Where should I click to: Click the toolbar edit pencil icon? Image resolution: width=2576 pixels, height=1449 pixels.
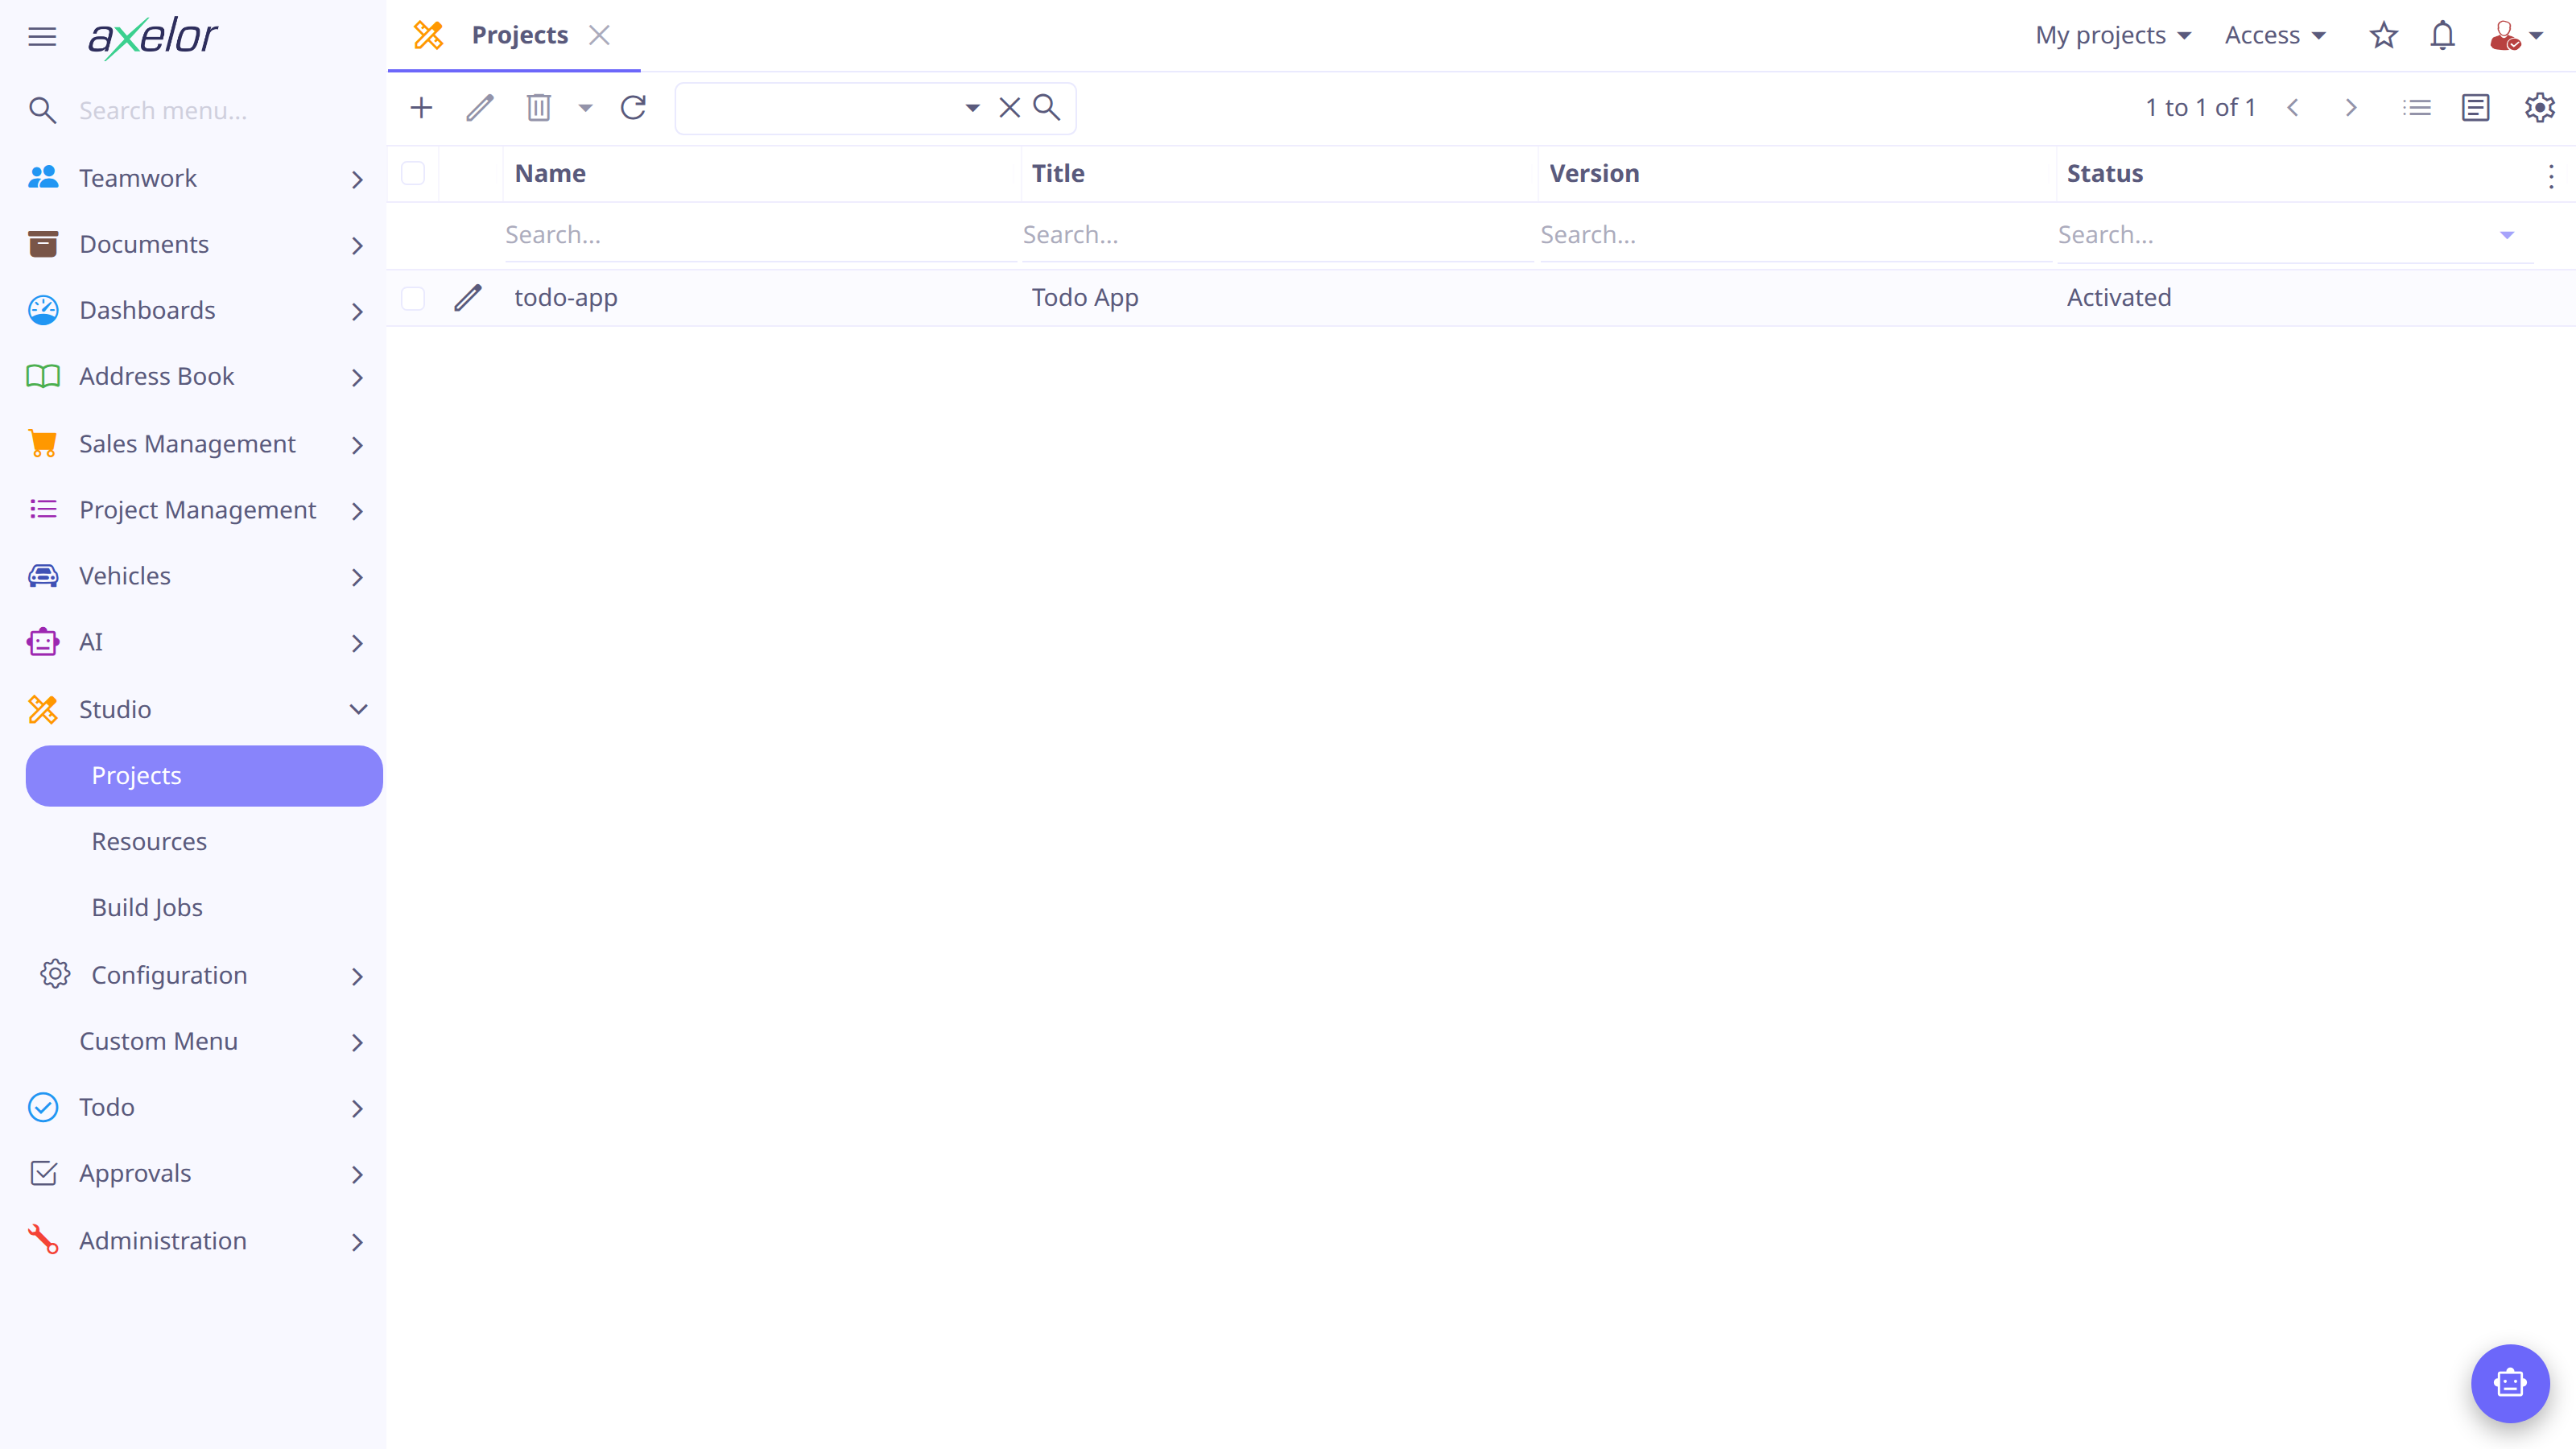[480, 107]
